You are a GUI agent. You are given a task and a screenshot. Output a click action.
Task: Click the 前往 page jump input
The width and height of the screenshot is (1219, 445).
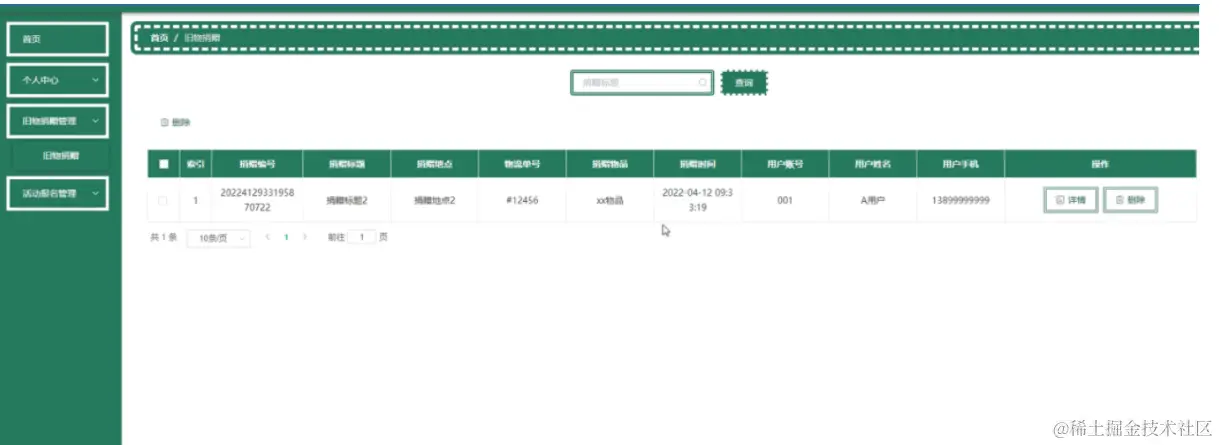click(361, 238)
